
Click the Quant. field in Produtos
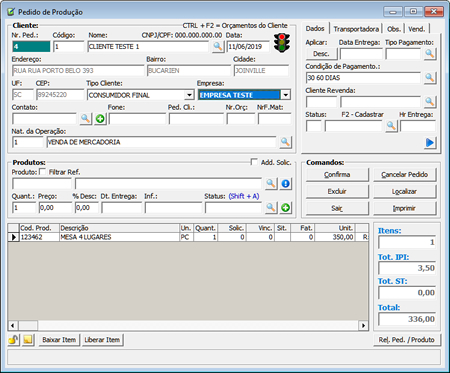(x=24, y=208)
